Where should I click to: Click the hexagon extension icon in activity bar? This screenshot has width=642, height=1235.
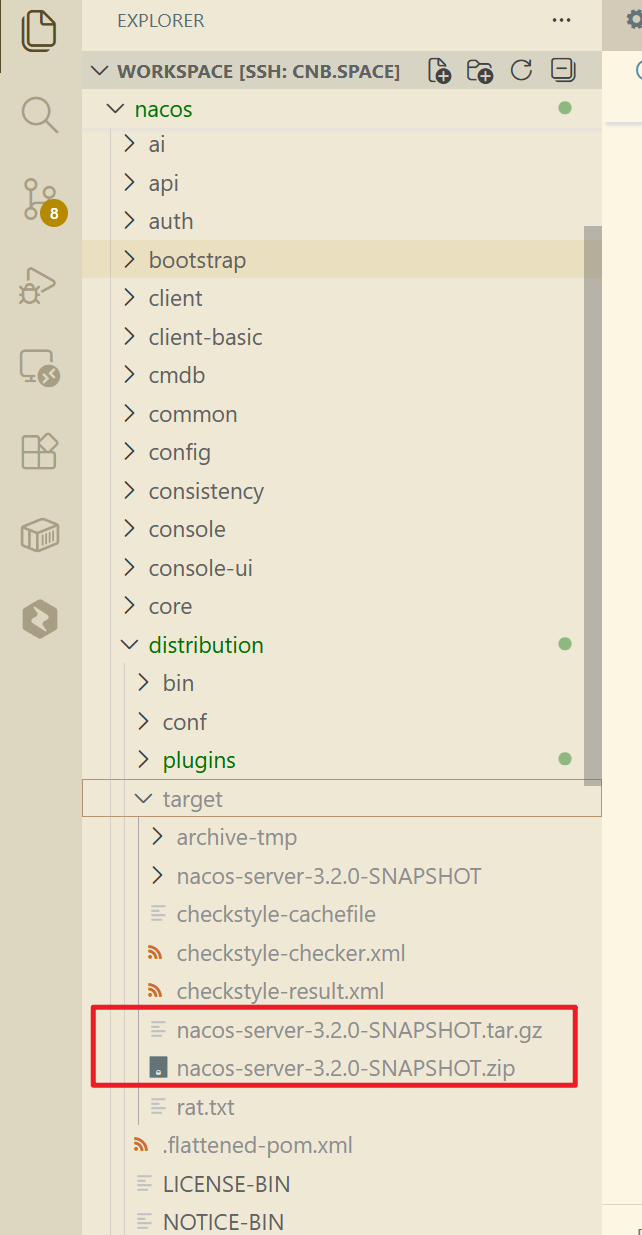pyautogui.click(x=40, y=620)
